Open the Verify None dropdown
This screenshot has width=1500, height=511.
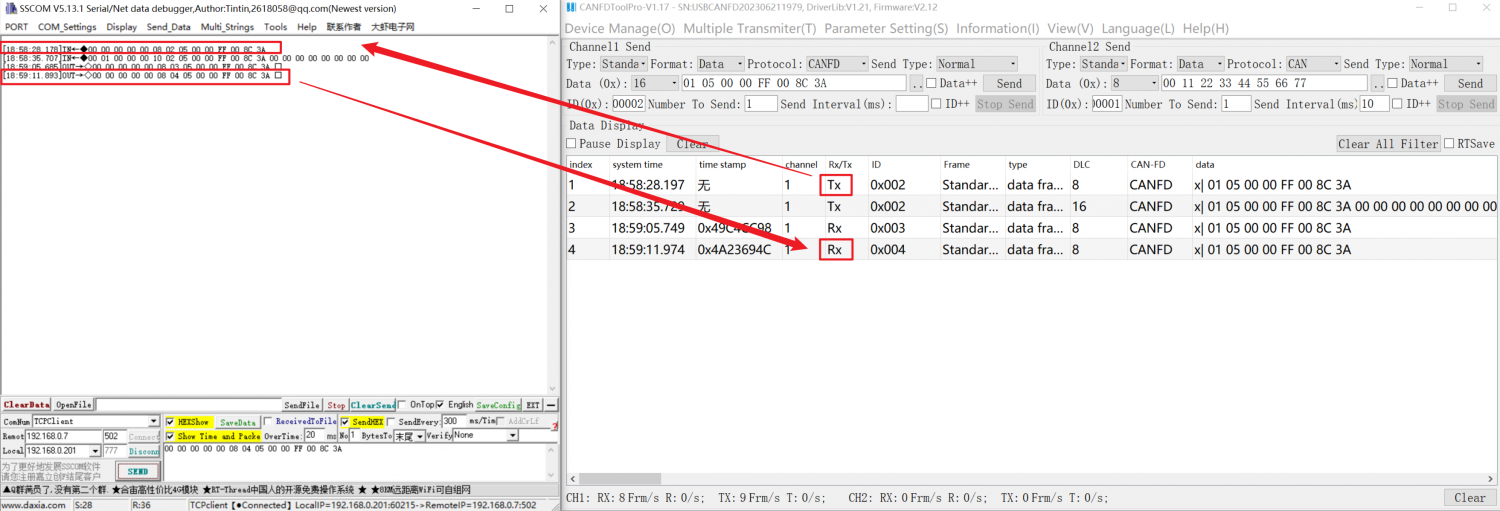[x=513, y=436]
